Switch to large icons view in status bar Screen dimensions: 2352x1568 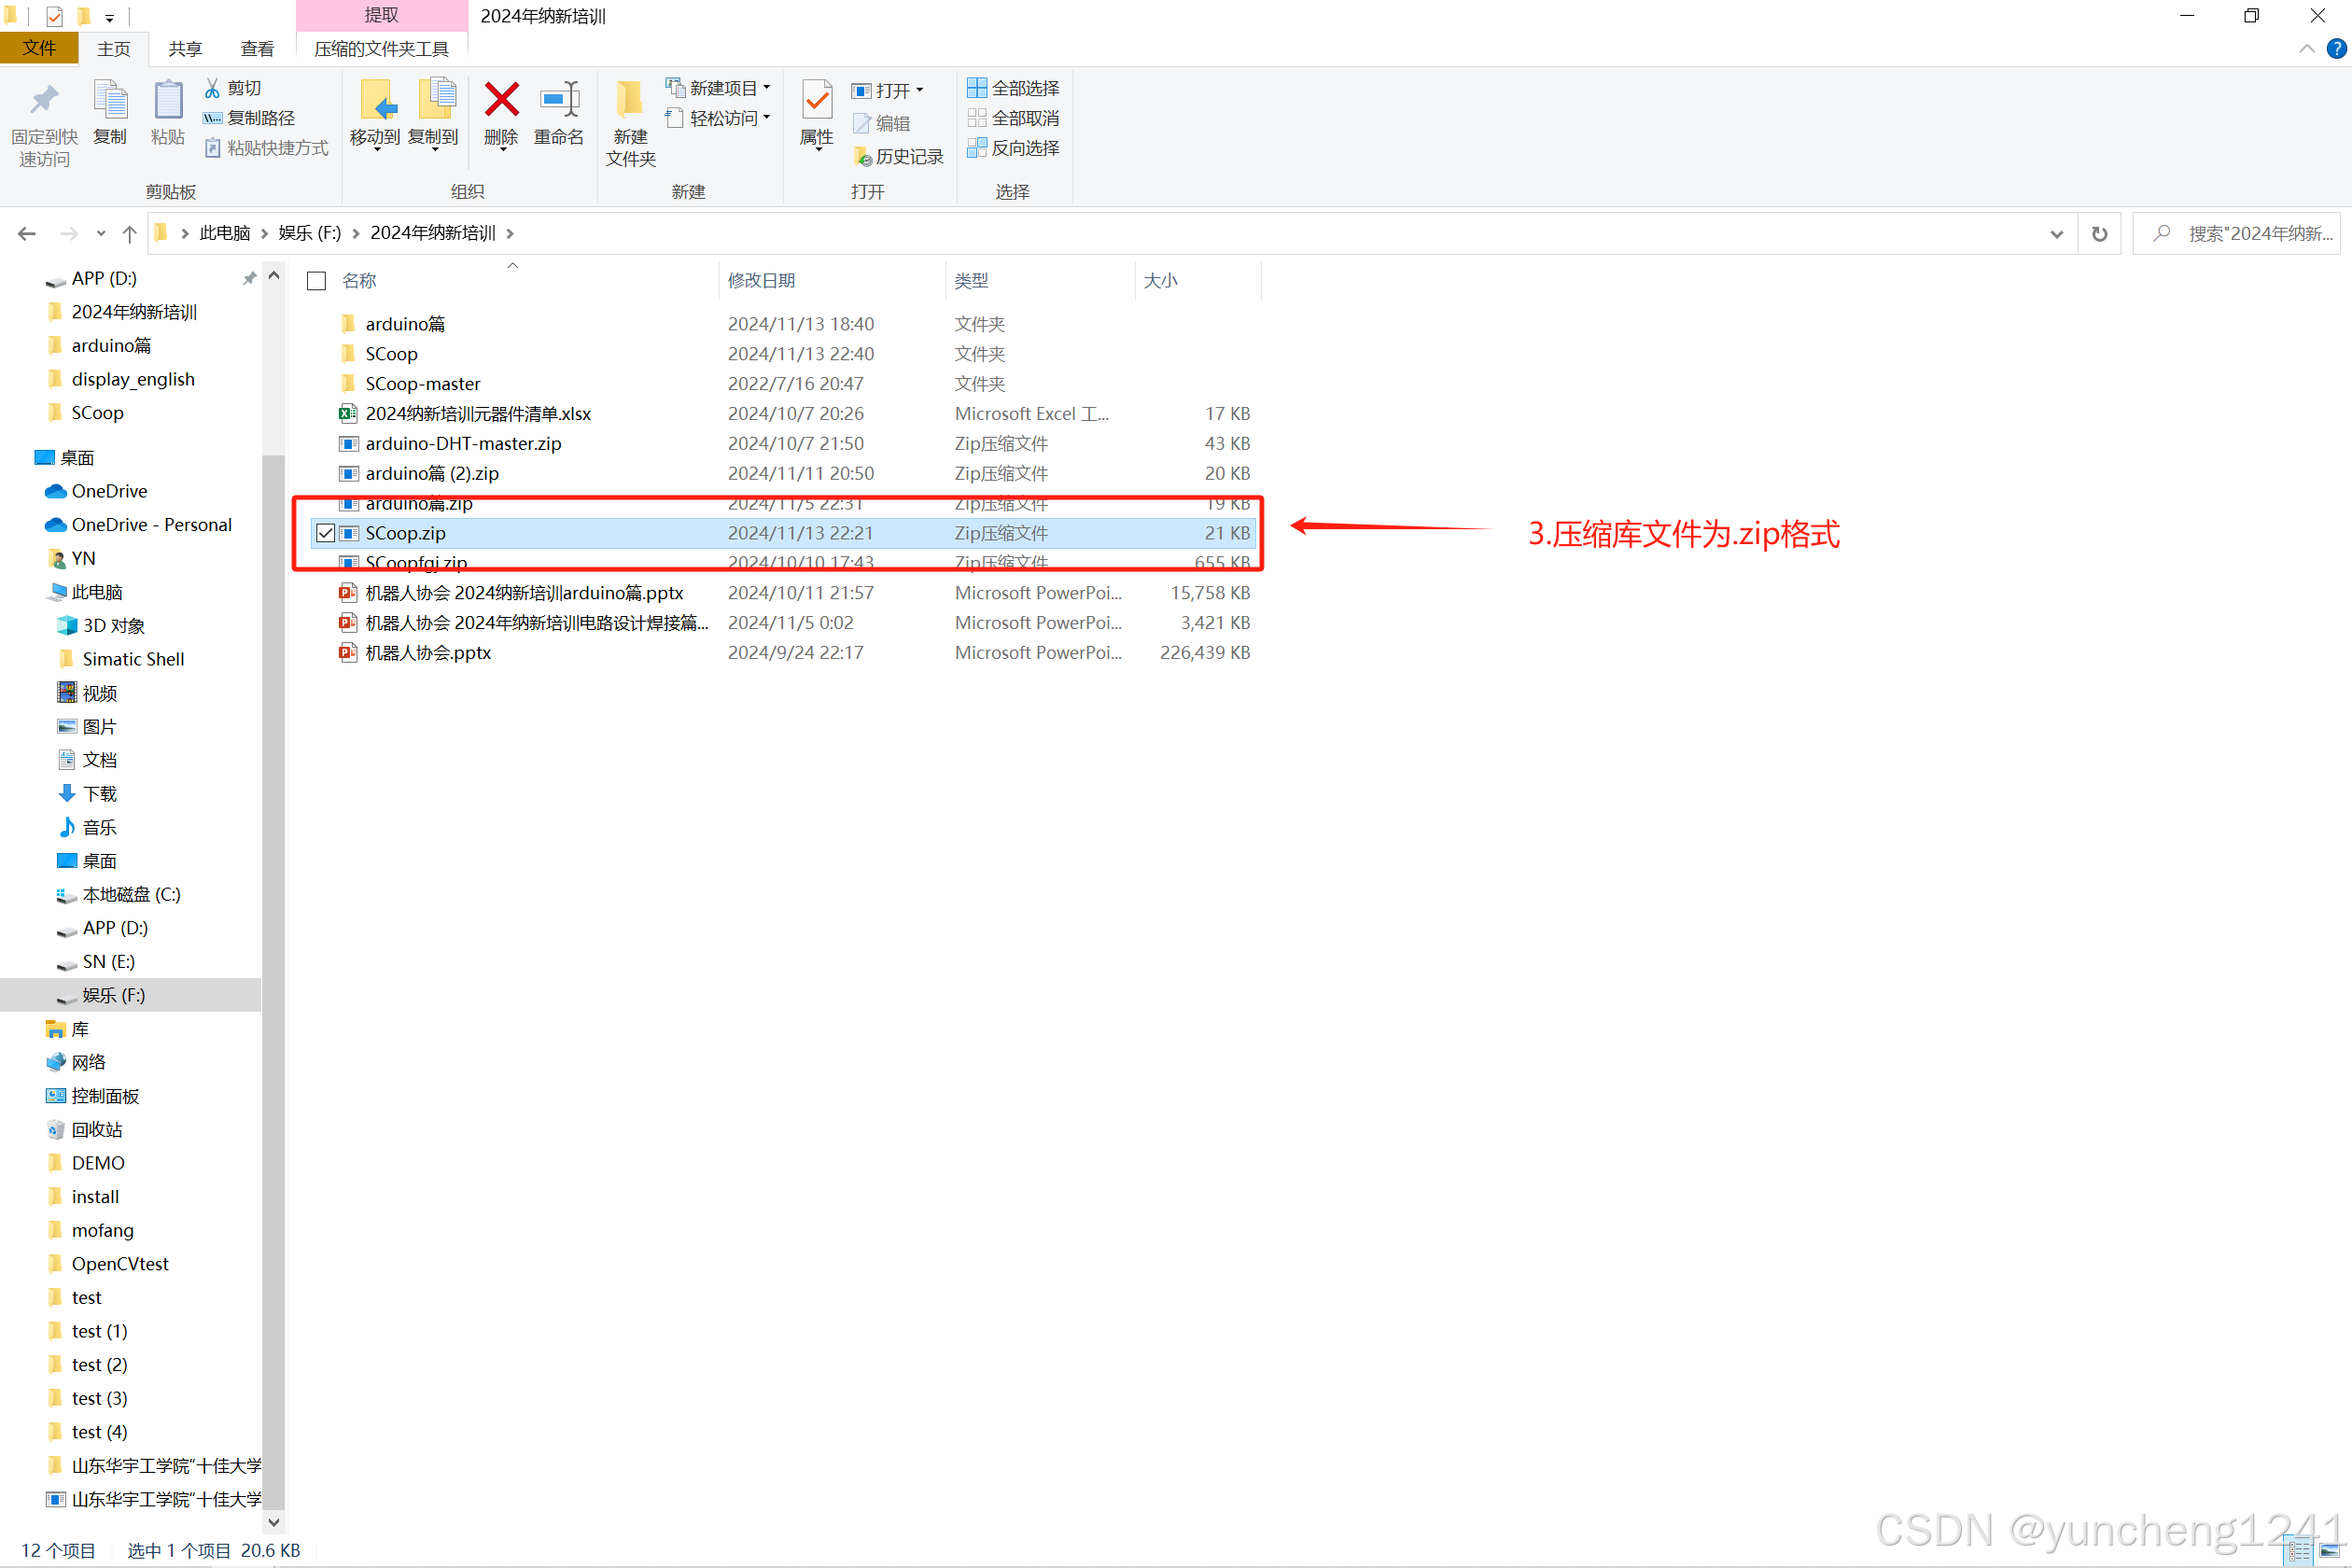pos(2329,1550)
